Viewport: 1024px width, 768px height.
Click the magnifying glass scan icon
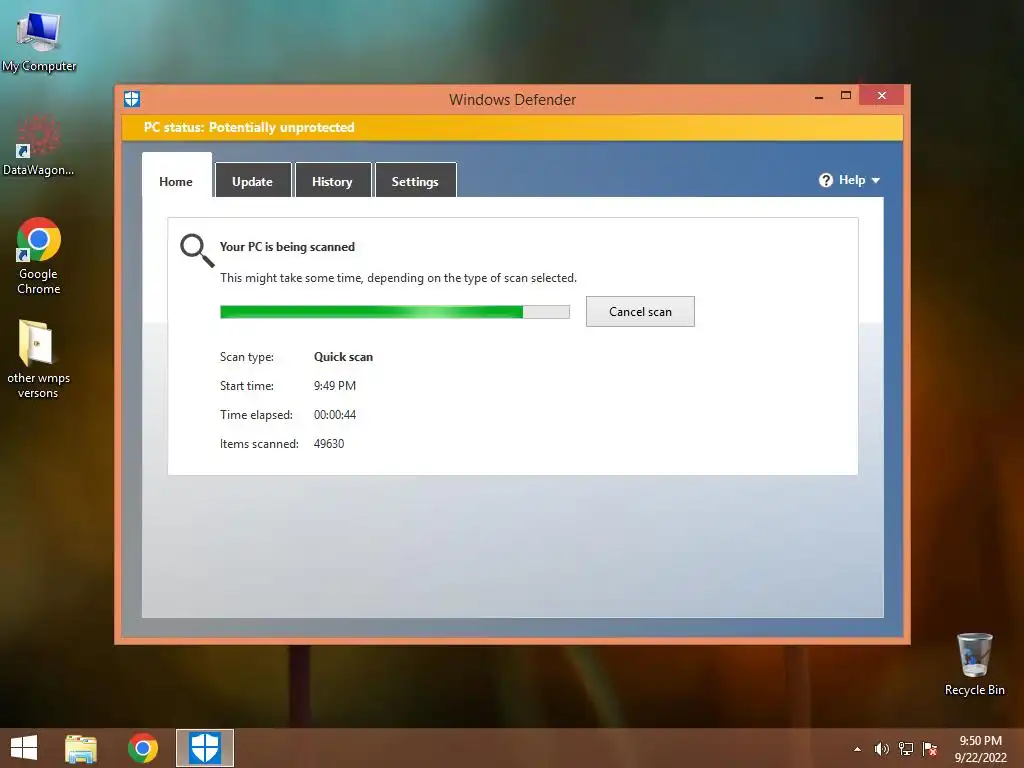pos(197,251)
